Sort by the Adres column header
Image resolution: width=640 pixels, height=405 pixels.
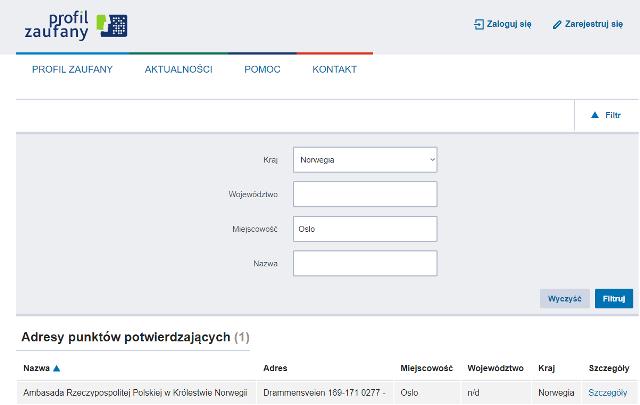coord(275,368)
